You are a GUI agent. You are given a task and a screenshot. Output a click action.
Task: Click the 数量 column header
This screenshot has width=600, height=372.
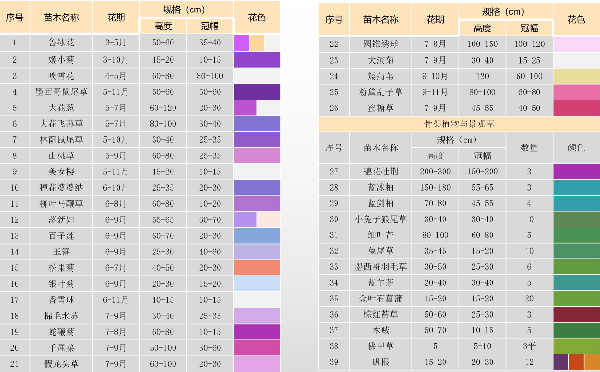[529, 147]
